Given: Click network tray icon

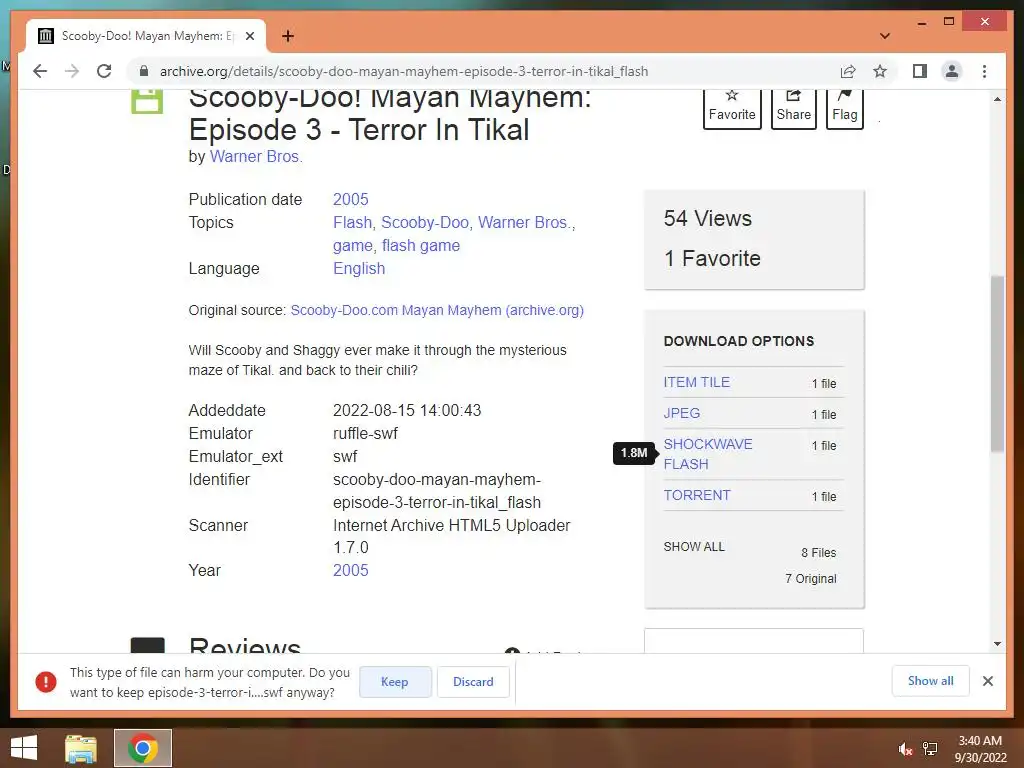Looking at the screenshot, I should 930,749.
